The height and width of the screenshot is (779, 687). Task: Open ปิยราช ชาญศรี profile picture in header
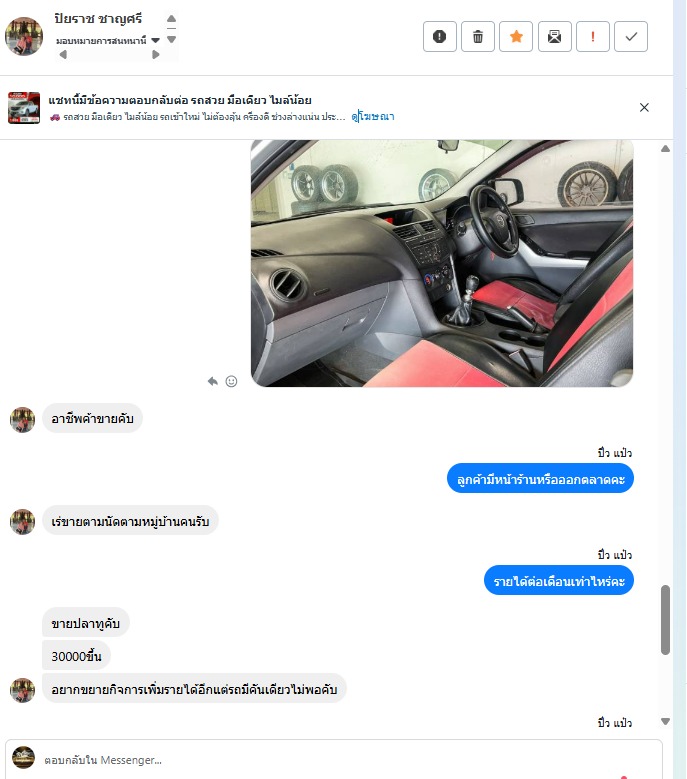pyautogui.click(x=24, y=36)
